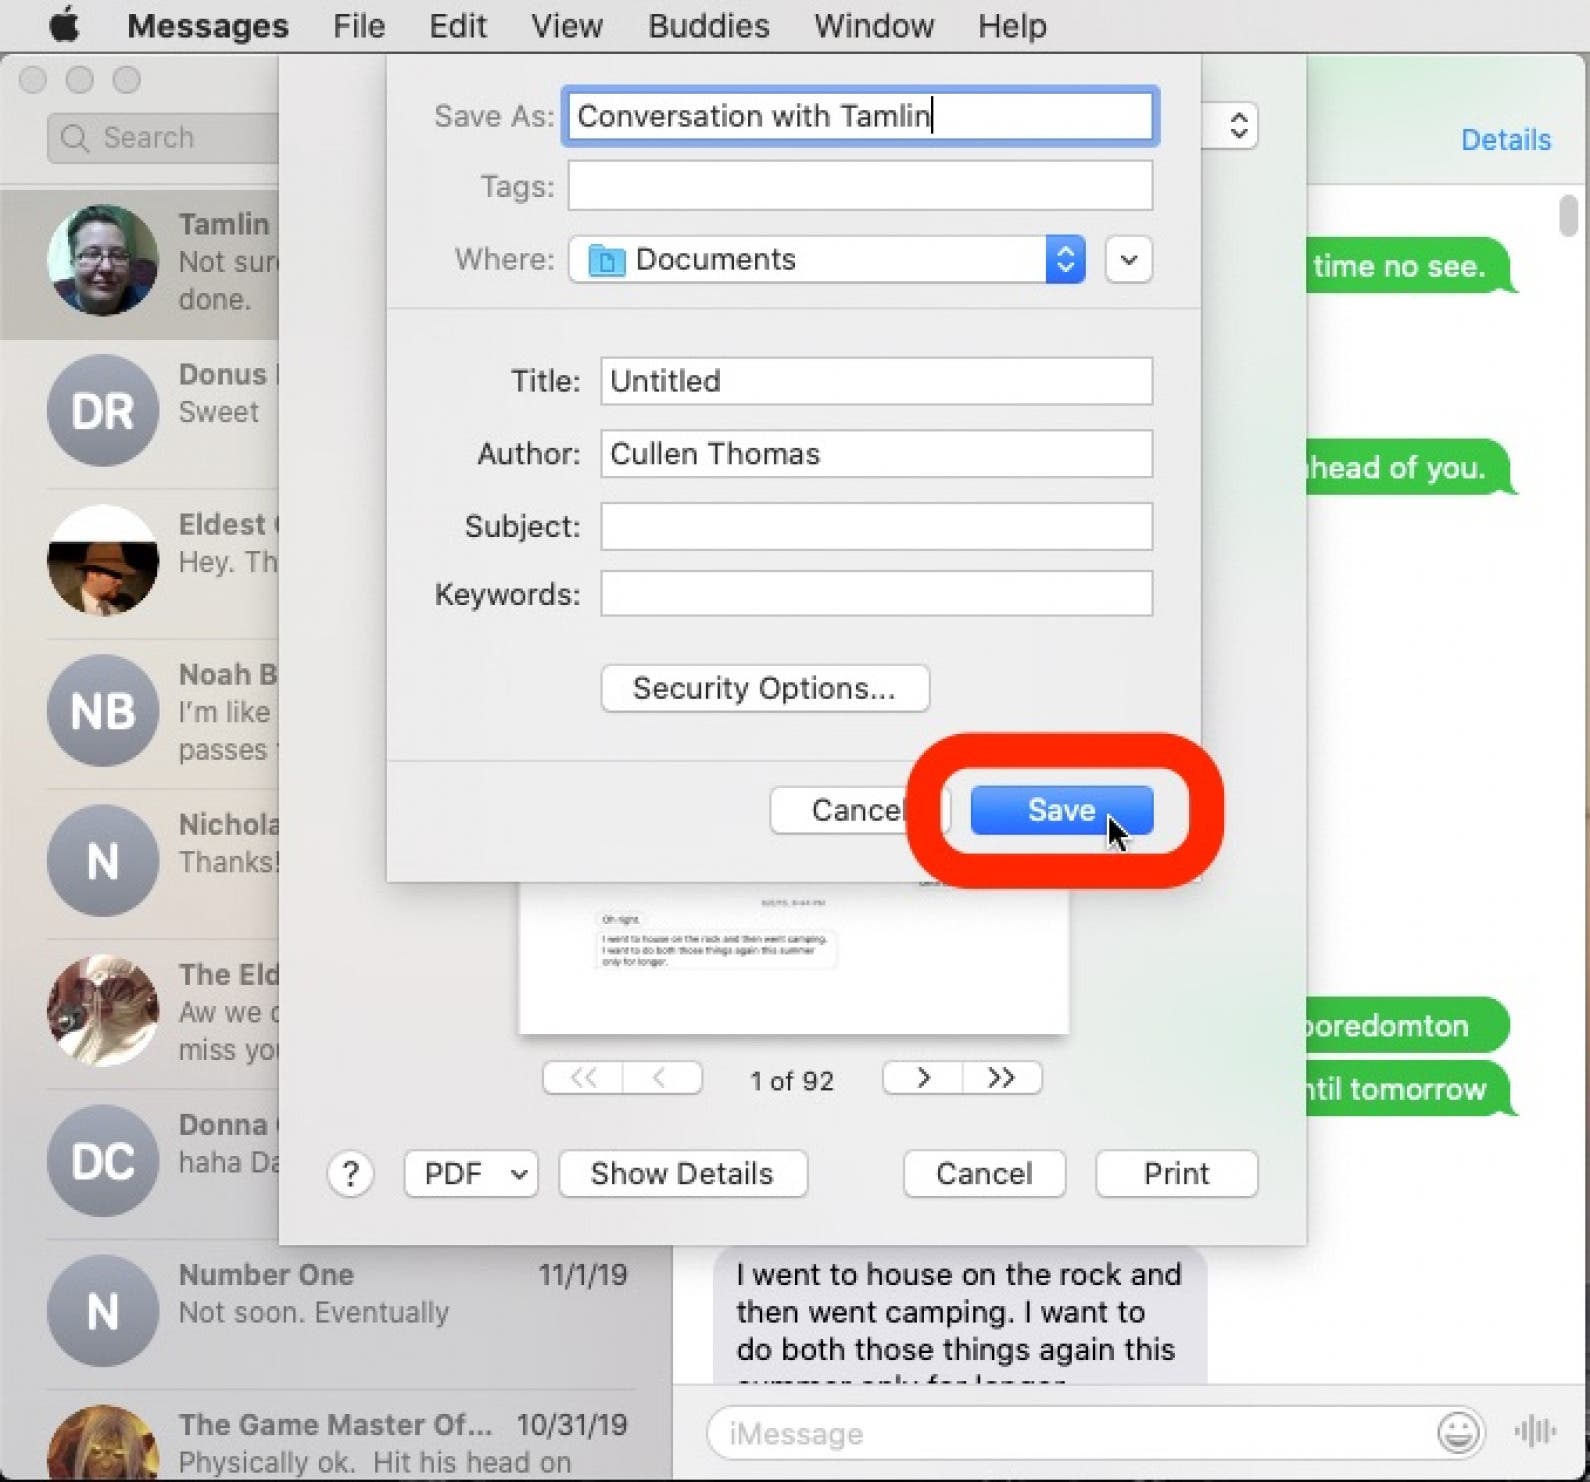Open the View menu
1590x1482 pixels.
[x=567, y=25]
